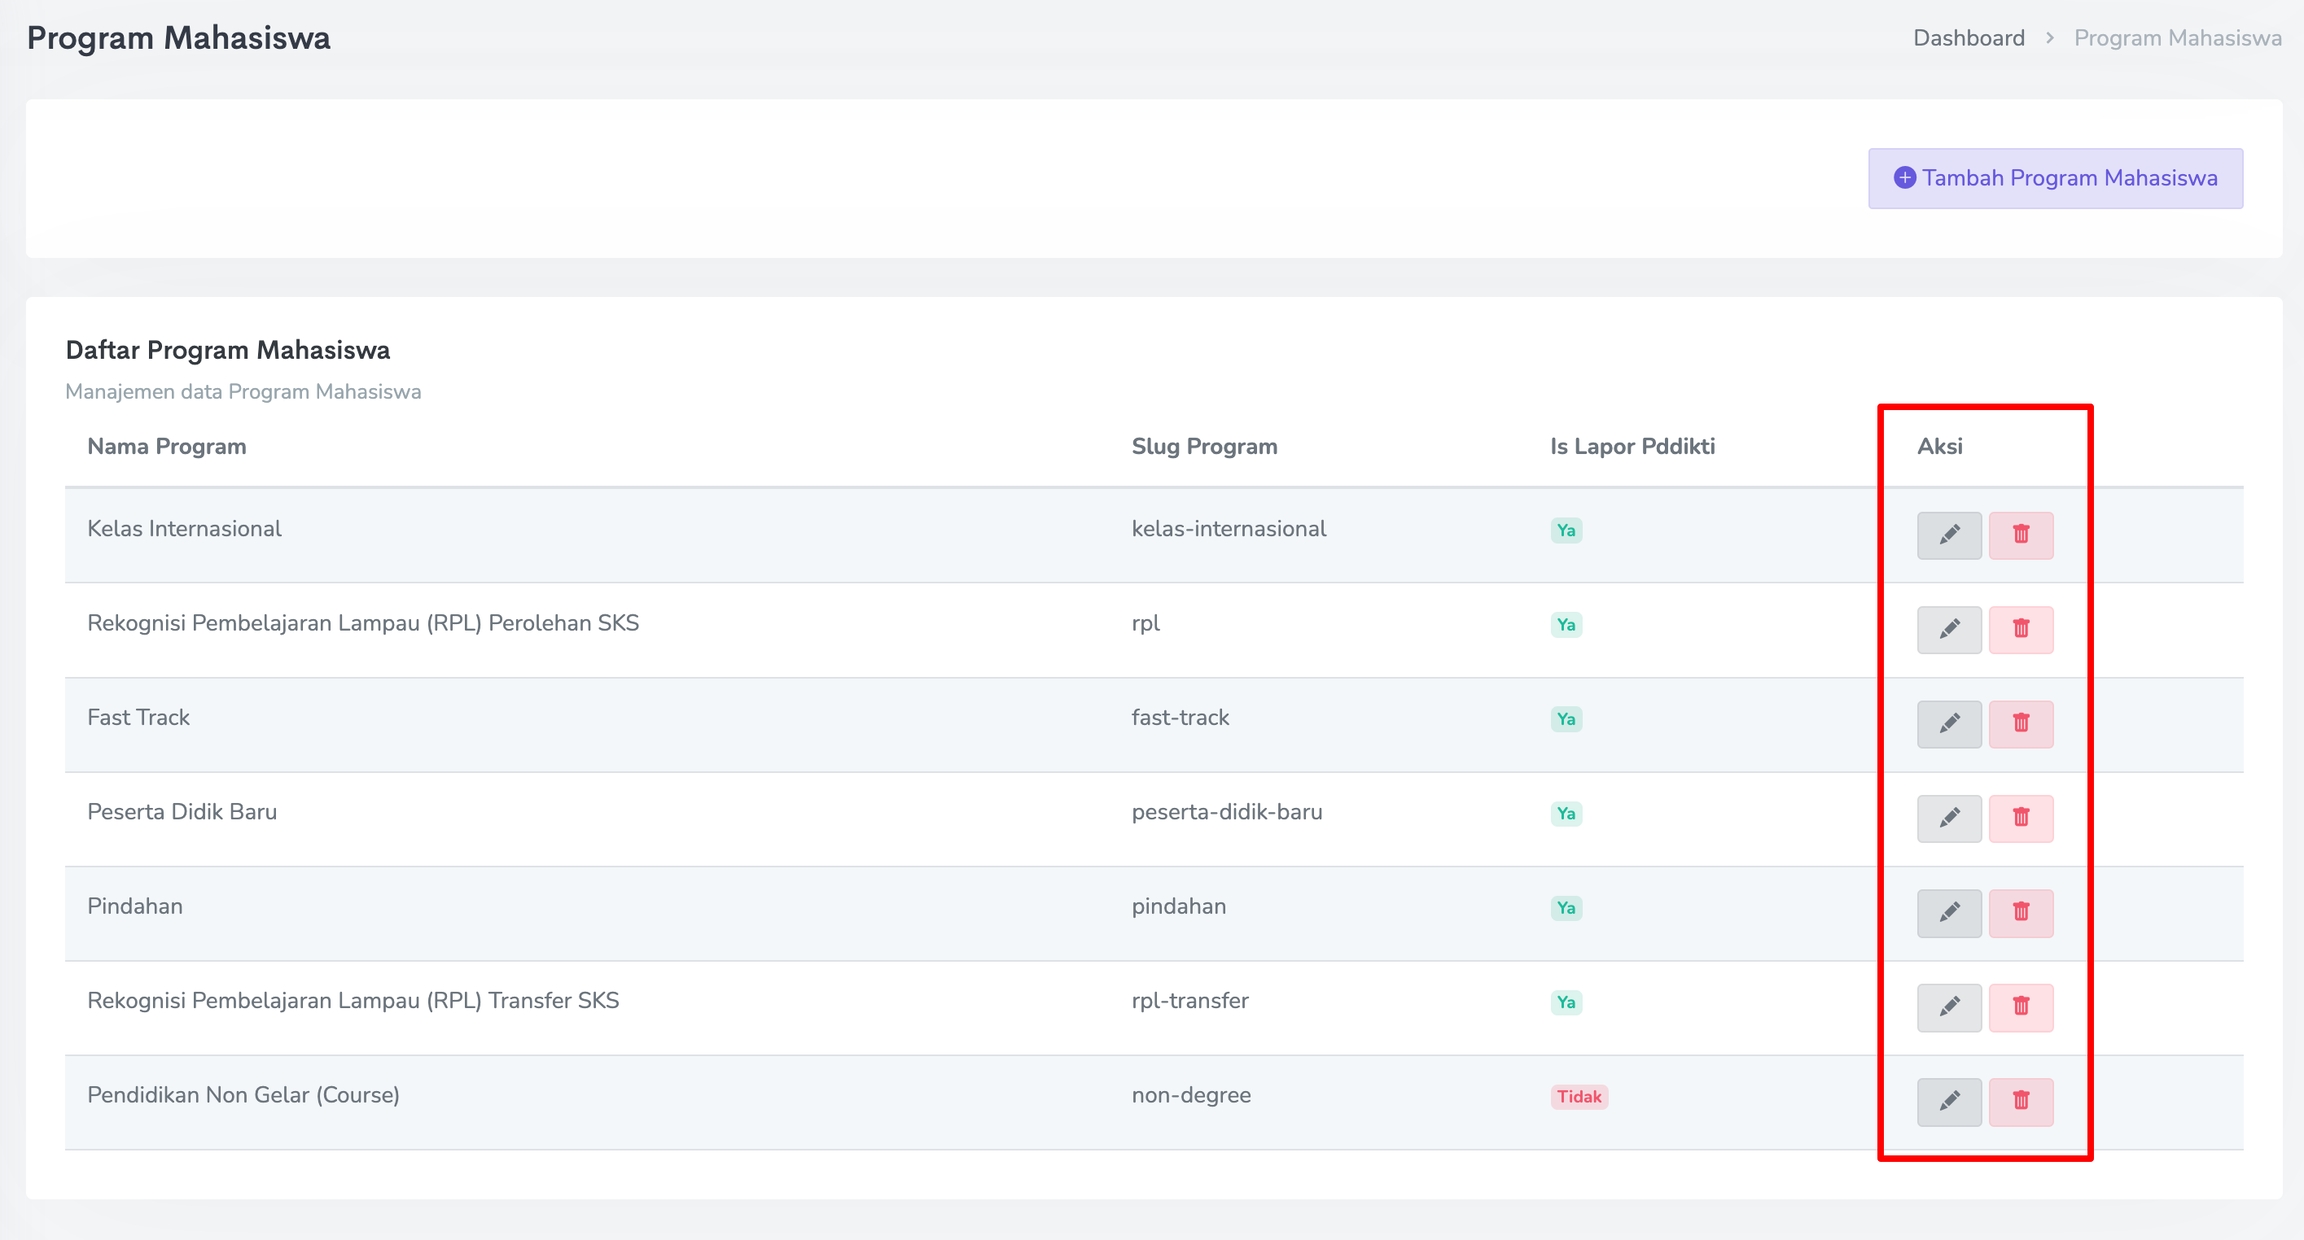Click the Slug Program column header
The width and height of the screenshot is (2304, 1240).
point(1204,446)
